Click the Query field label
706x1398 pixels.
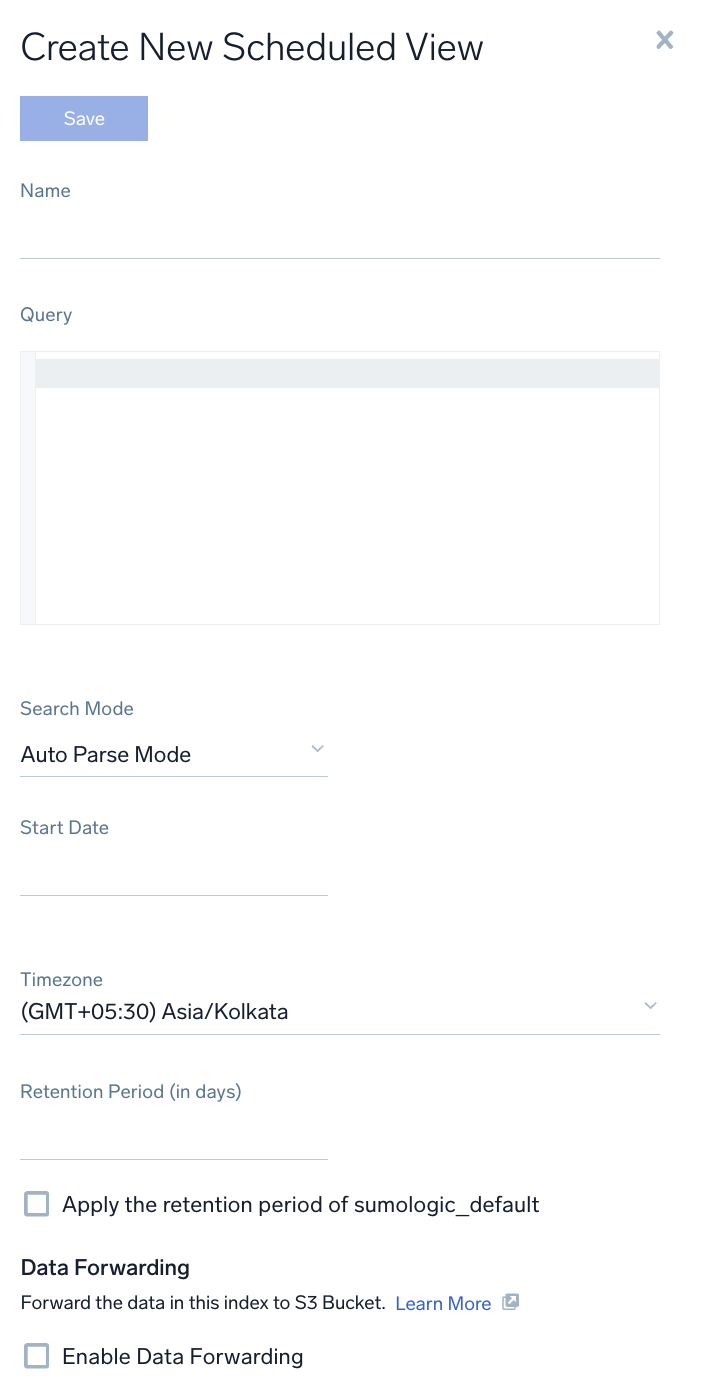tap(45, 314)
